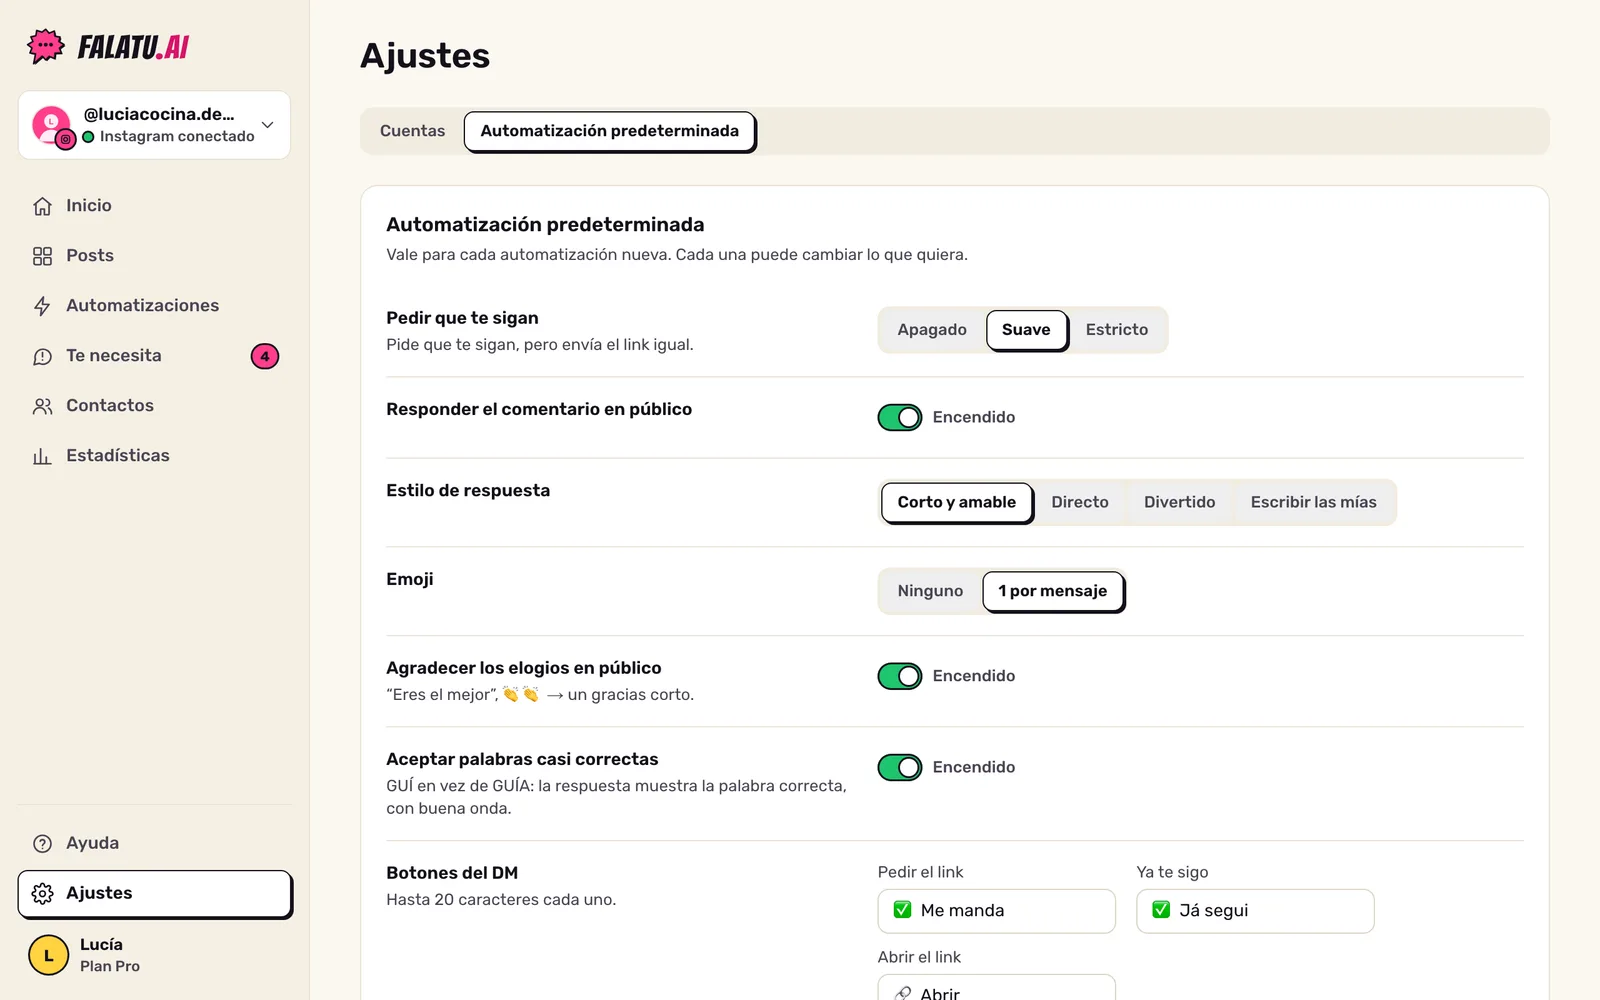Click green check emoji in Já segui field

(1161, 910)
